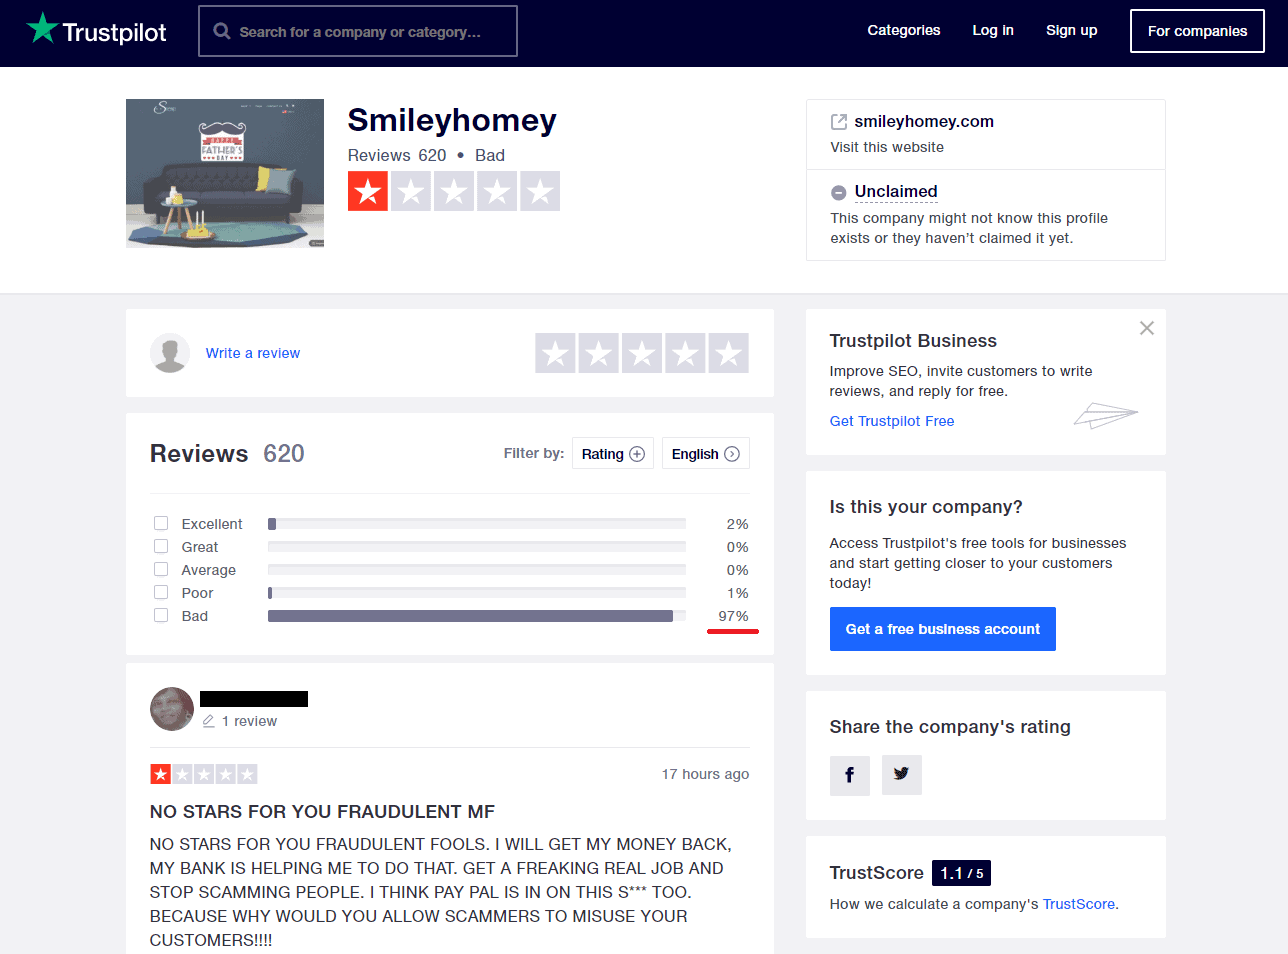The width and height of the screenshot is (1288, 954).
Task: Click the fifth star of company rating
Action: [x=540, y=191]
